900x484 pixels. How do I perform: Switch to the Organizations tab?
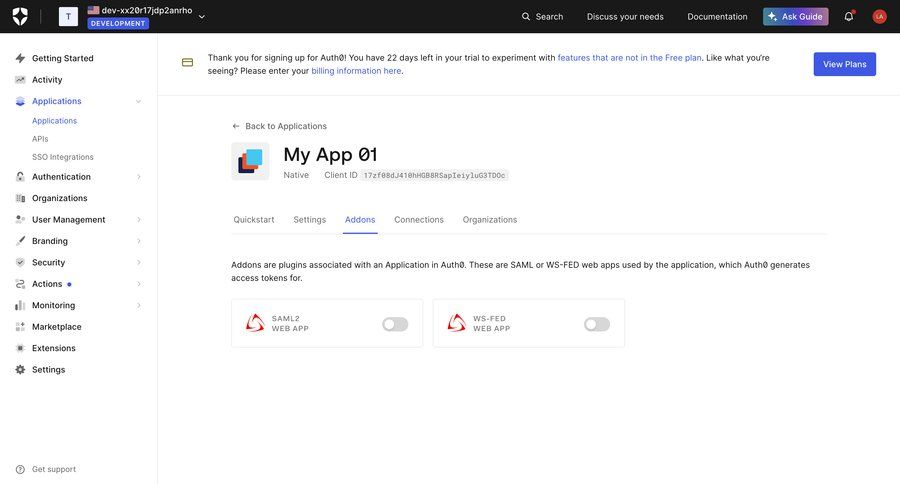(490, 219)
